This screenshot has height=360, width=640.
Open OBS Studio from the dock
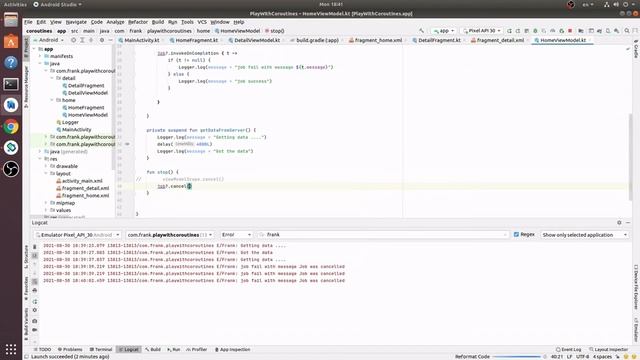11,169
